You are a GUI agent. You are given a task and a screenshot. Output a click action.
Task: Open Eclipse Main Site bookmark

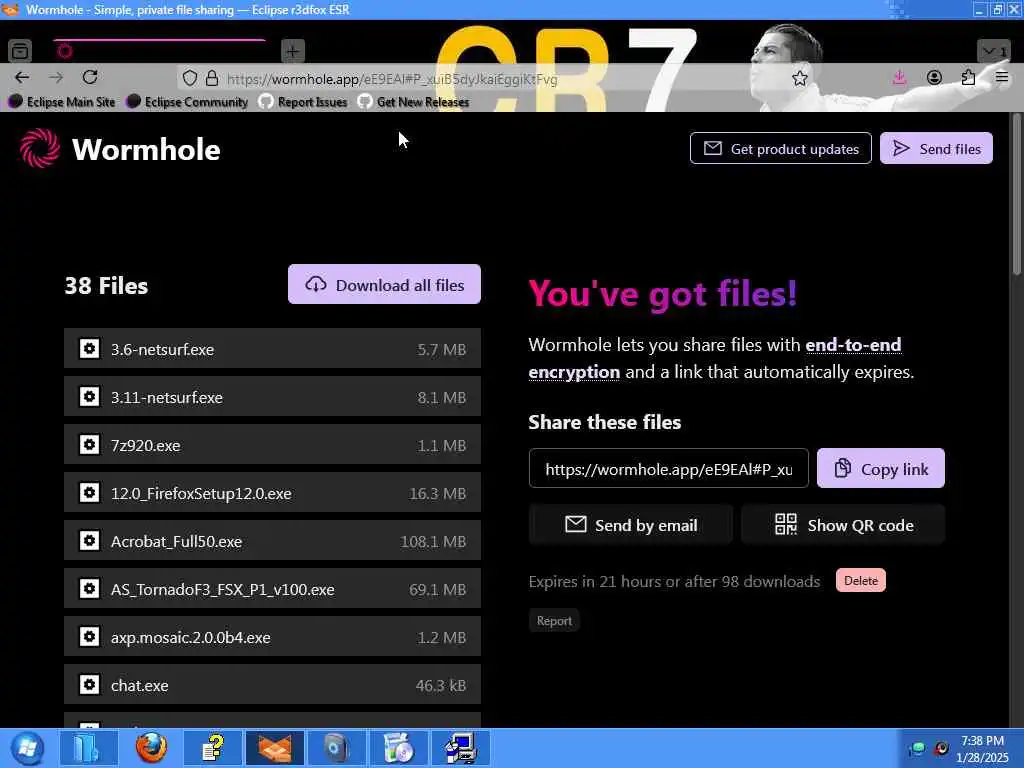click(62, 102)
